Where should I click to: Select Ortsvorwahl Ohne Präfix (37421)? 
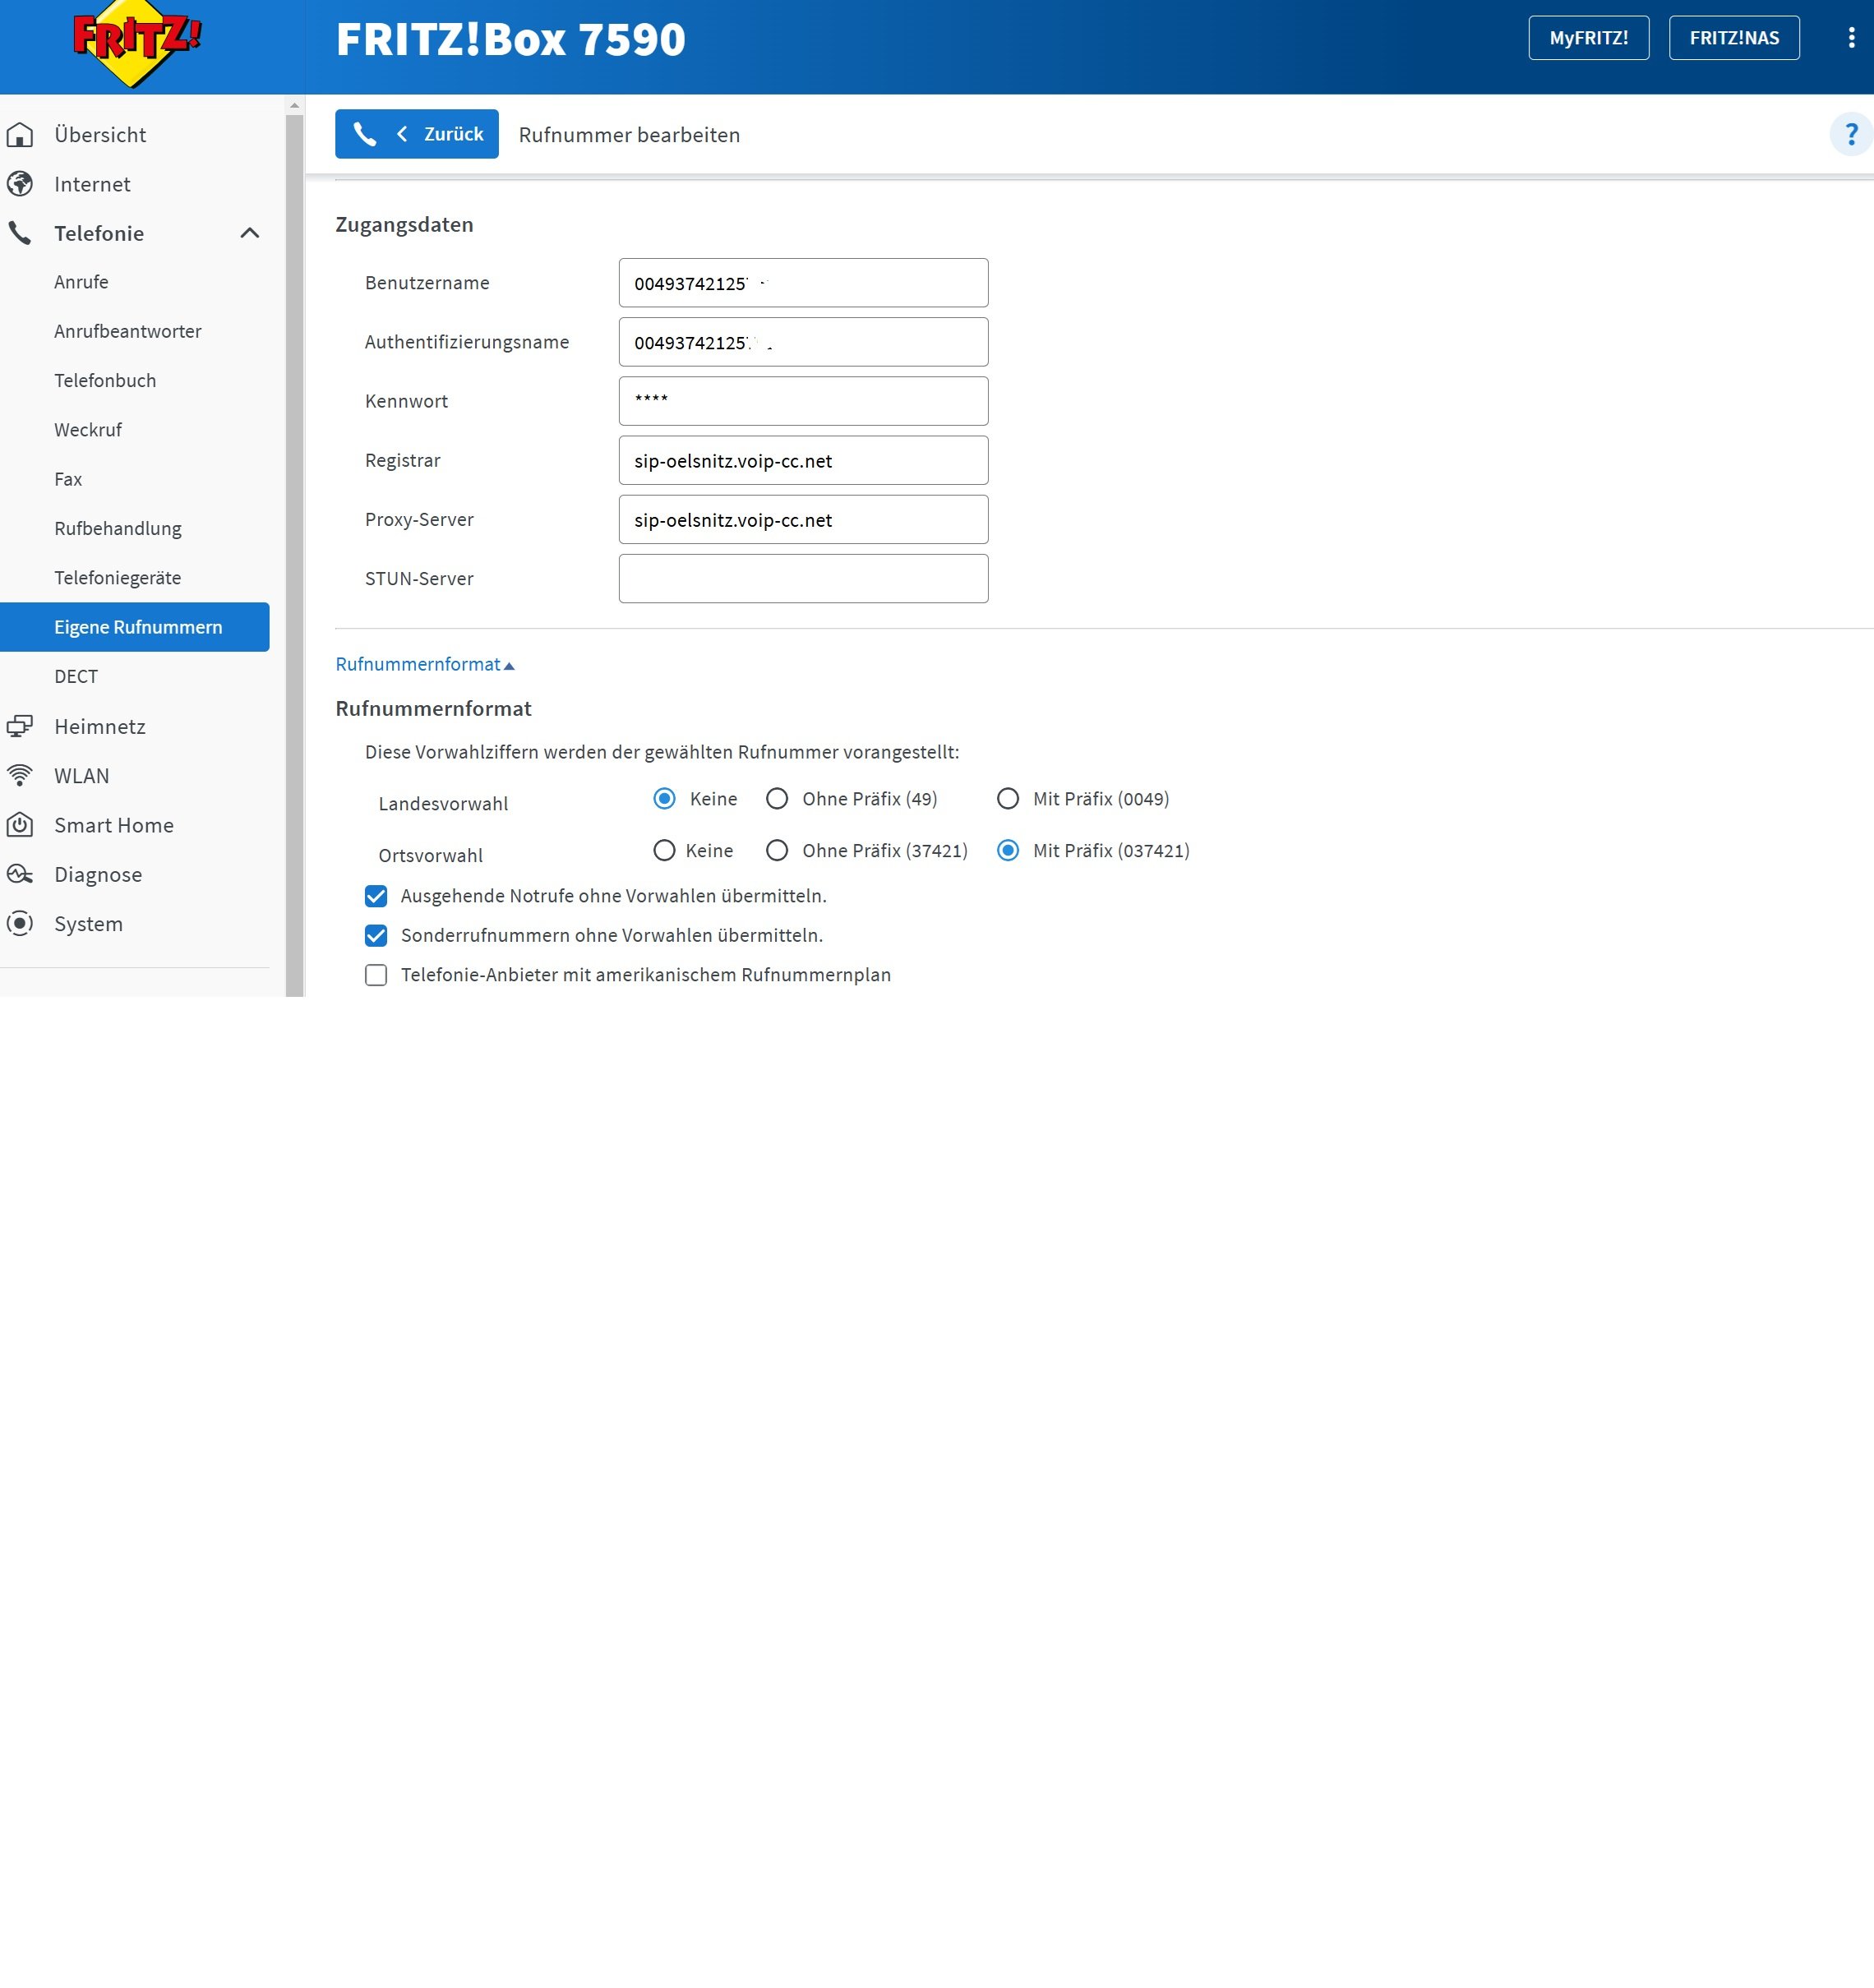[x=777, y=850]
